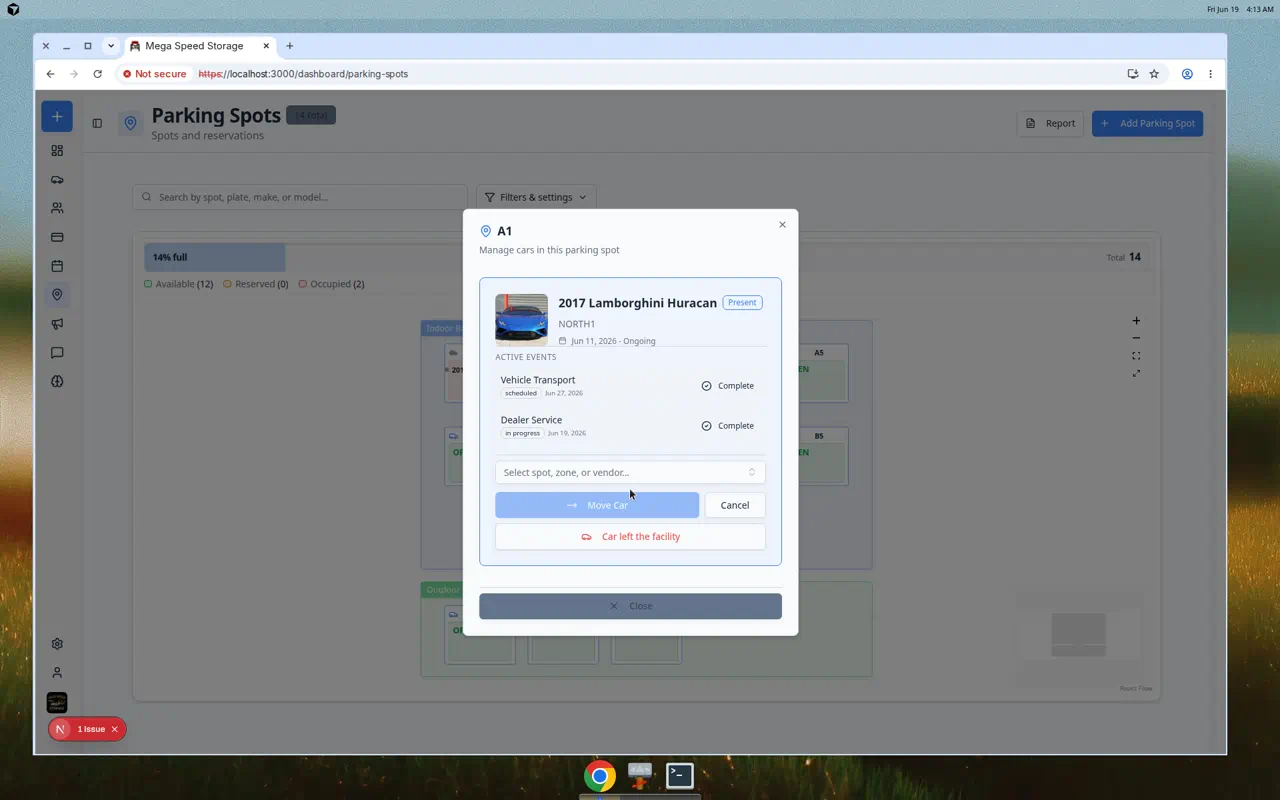Image resolution: width=1280 pixels, height=800 pixels.
Task: Open the customers people icon in sidebar
Action: 57,208
